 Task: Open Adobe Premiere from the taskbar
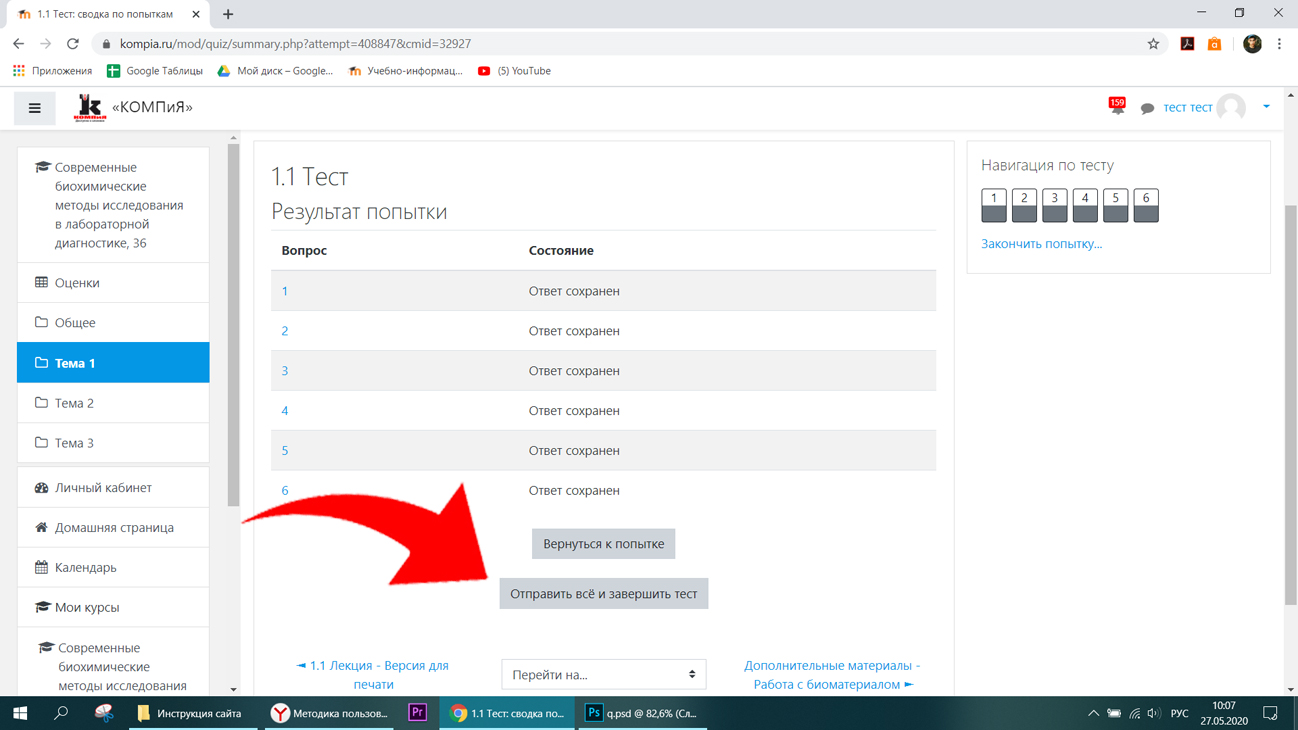pos(418,713)
